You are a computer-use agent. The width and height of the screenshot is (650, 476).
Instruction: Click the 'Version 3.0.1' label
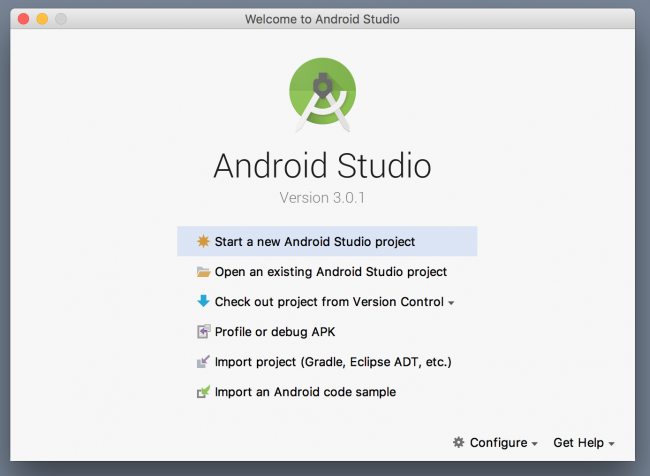(x=322, y=197)
